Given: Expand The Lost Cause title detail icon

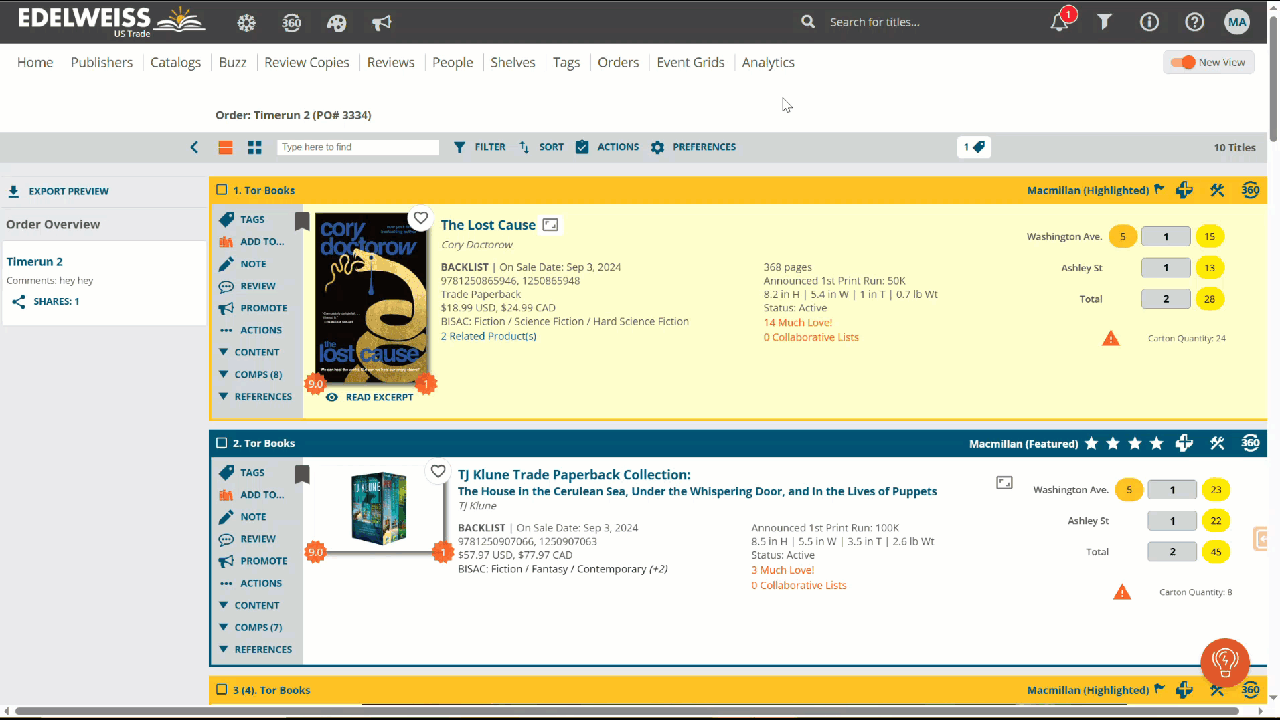Looking at the screenshot, I should [x=550, y=225].
